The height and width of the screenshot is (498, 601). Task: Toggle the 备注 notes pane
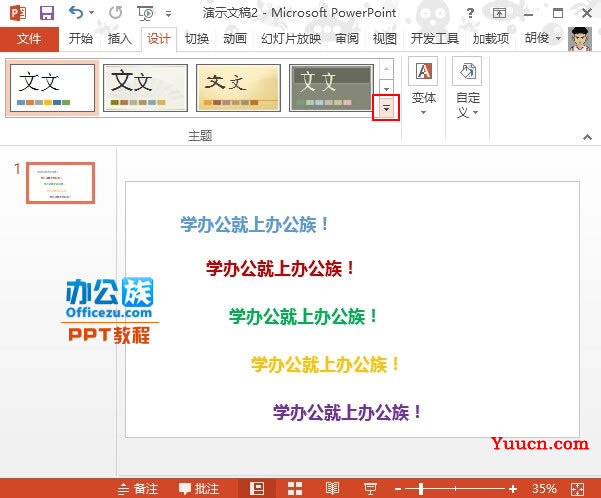[138, 489]
